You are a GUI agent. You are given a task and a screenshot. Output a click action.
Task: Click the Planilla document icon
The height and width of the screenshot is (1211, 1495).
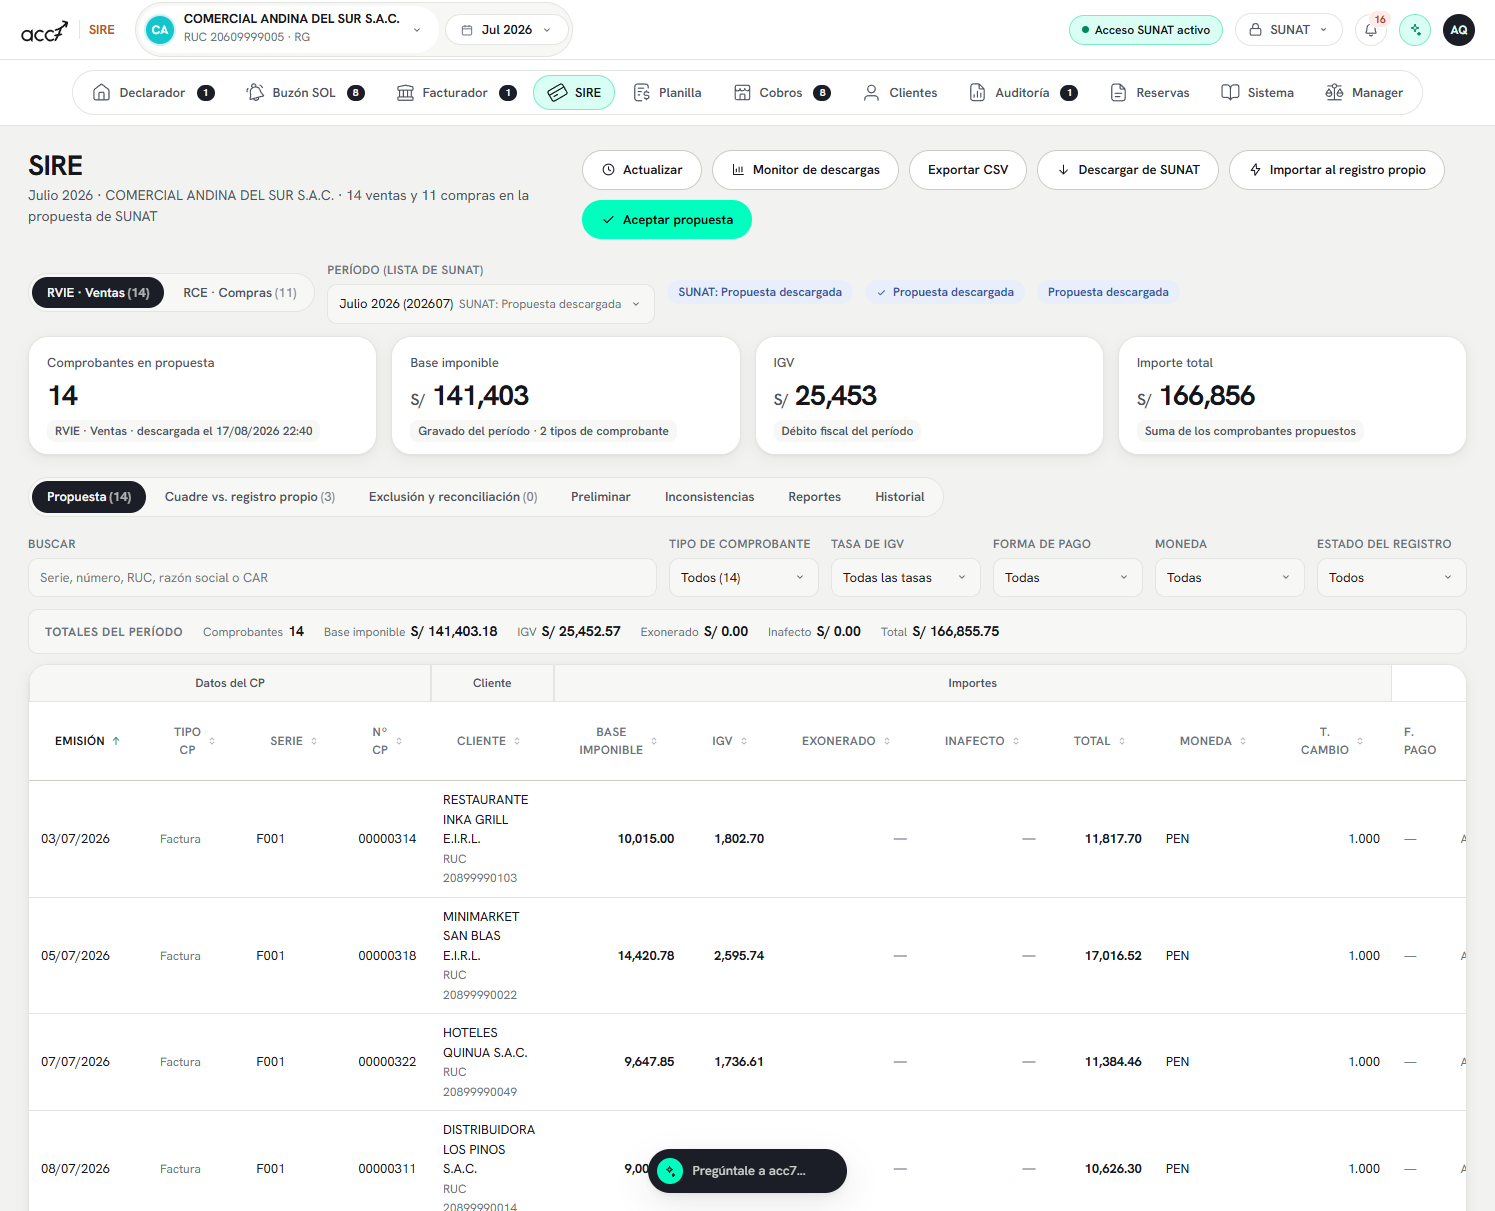pos(642,93)
